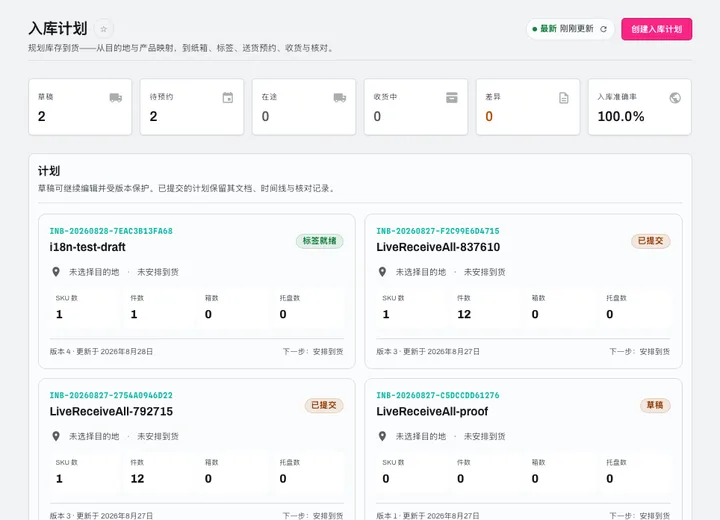The height and width of the screenshot is (520, 720).
Task: Select the 待预约 summary card
Action: click(x=192, y=107)
